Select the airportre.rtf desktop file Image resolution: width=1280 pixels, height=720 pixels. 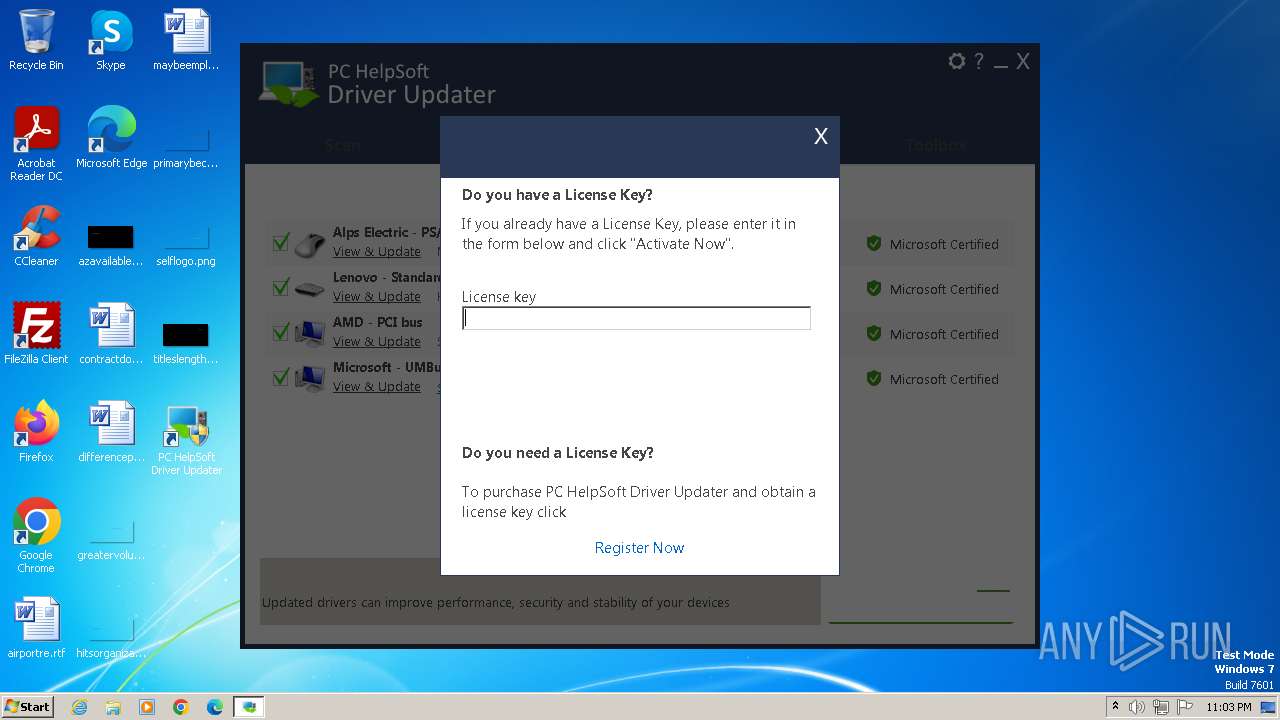click(x=36, y=628)
